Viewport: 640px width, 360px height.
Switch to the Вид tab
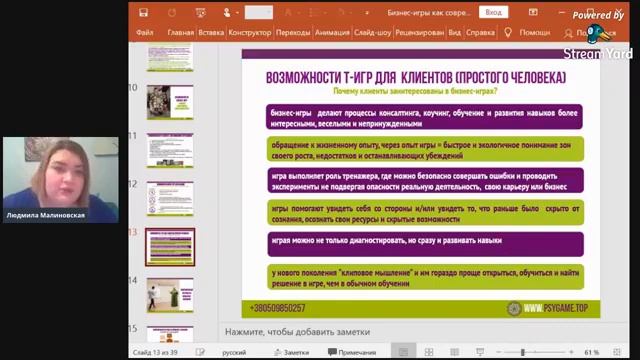click(454, 32)
